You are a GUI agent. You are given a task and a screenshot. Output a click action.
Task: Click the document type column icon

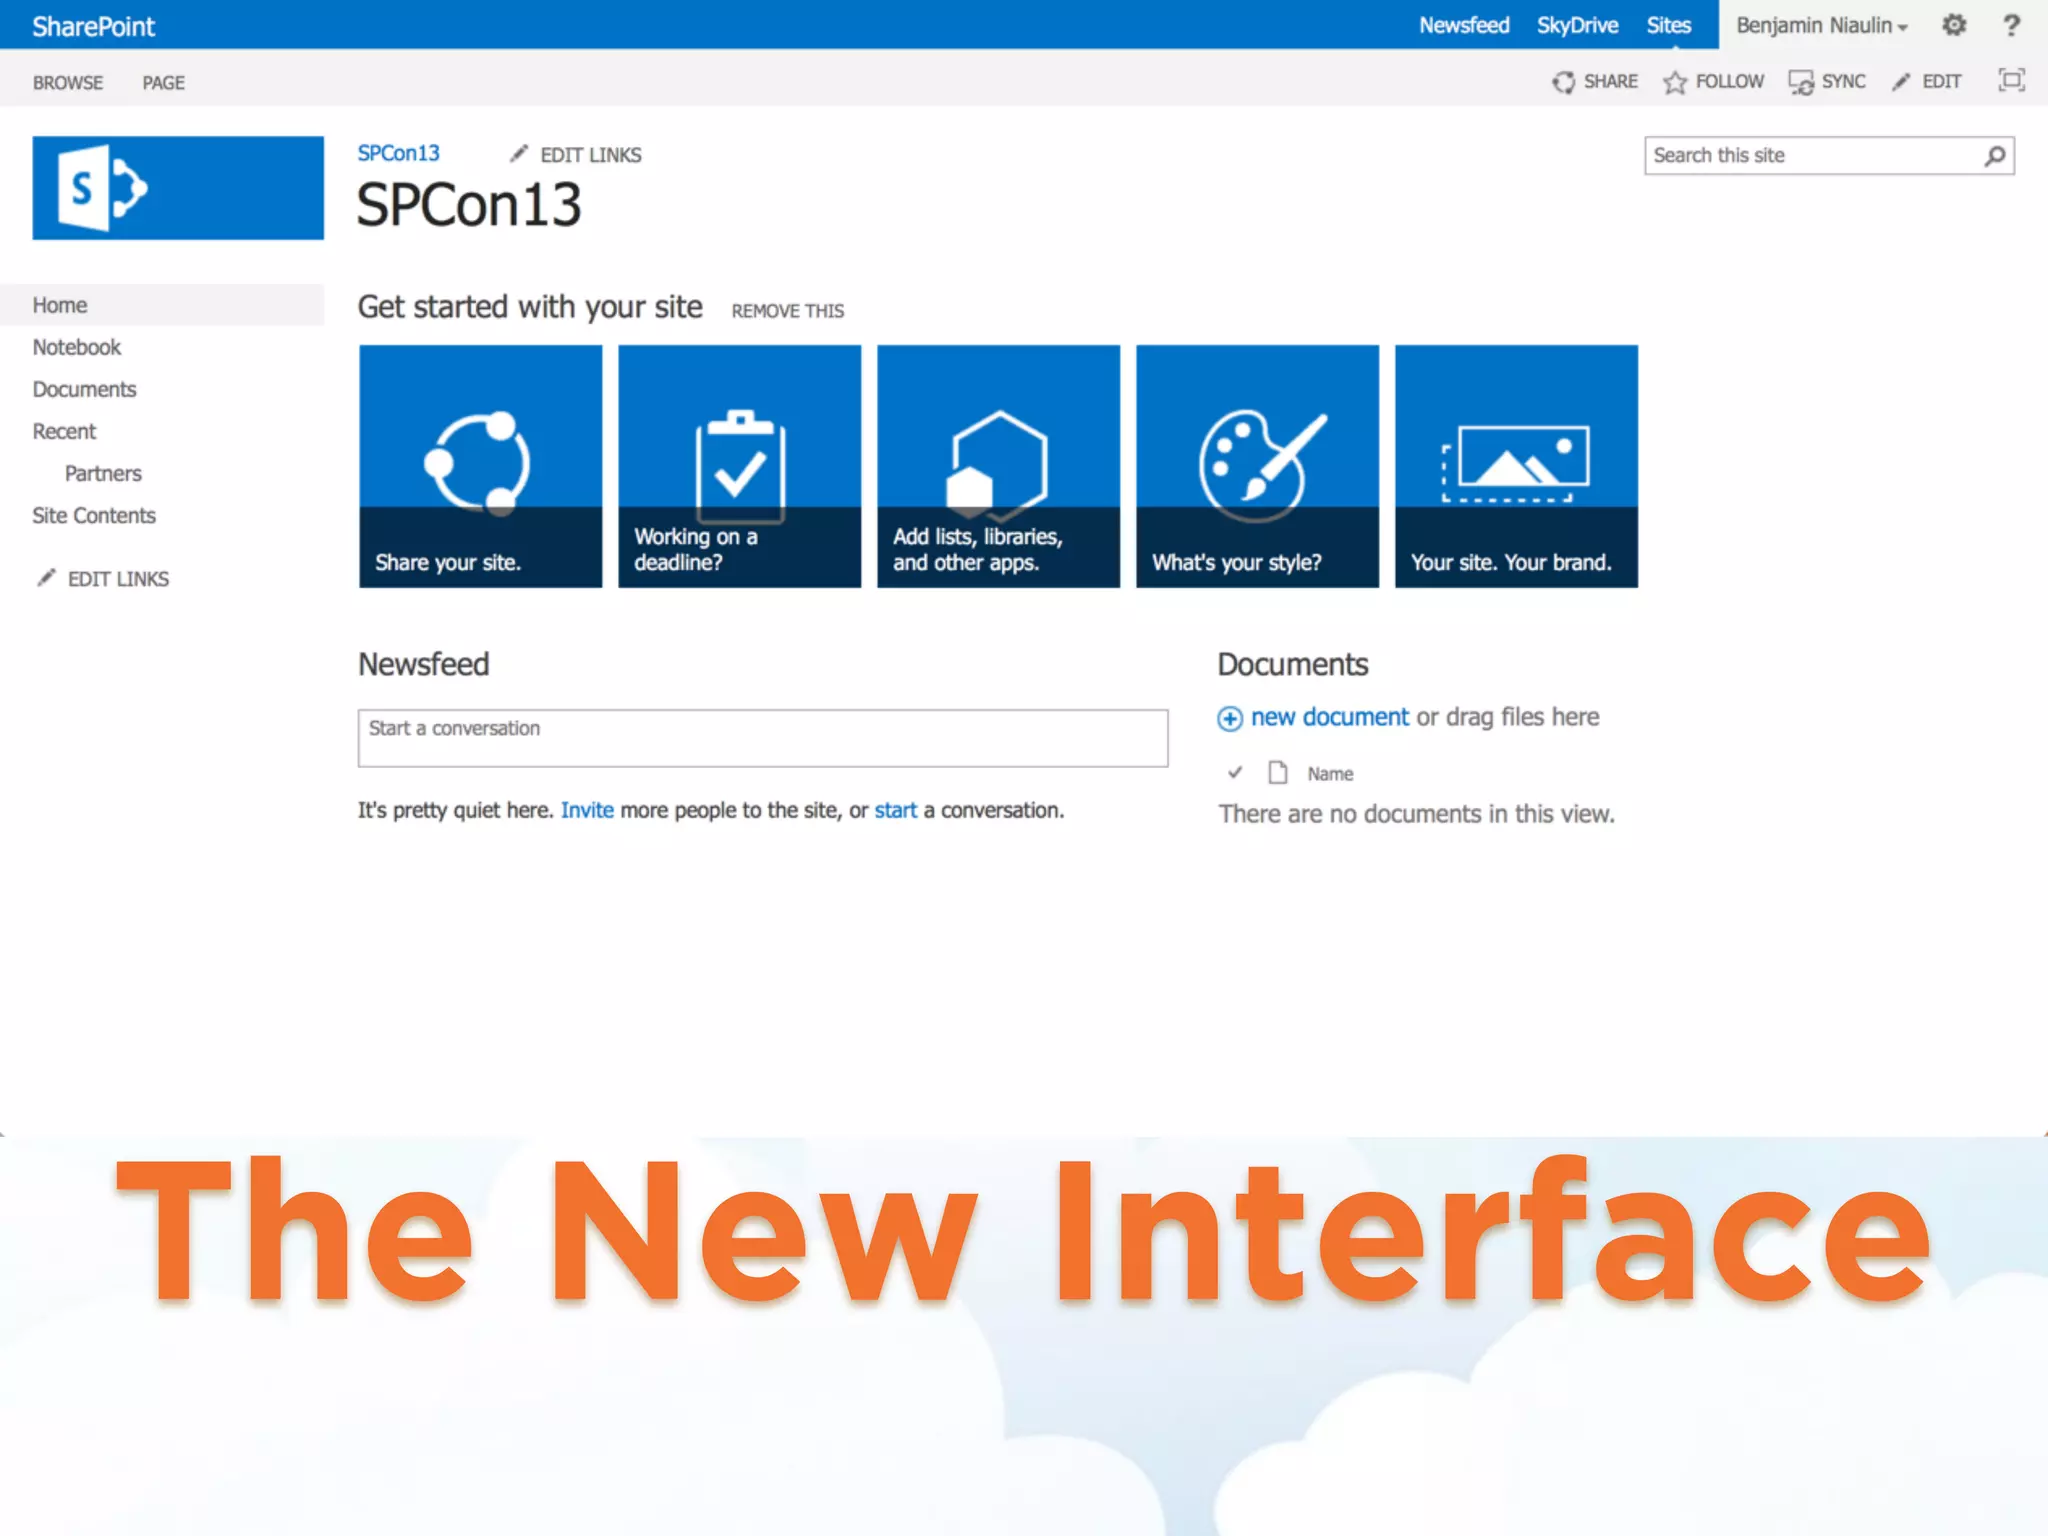click(1277, 772)
